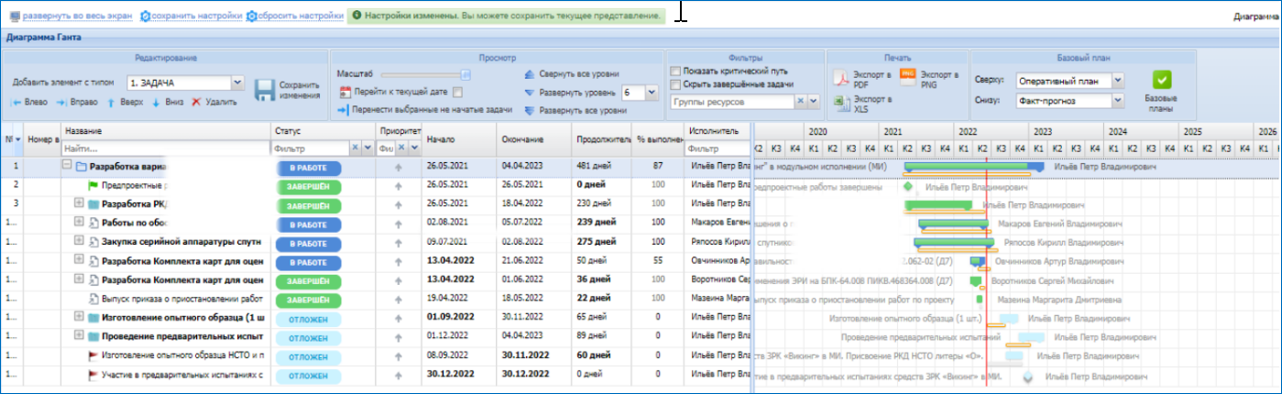Screen dimensions: 1282x394
Task: Open the element type dropdown '1. ЗАДАЧА'
Action: pos(237,83)
